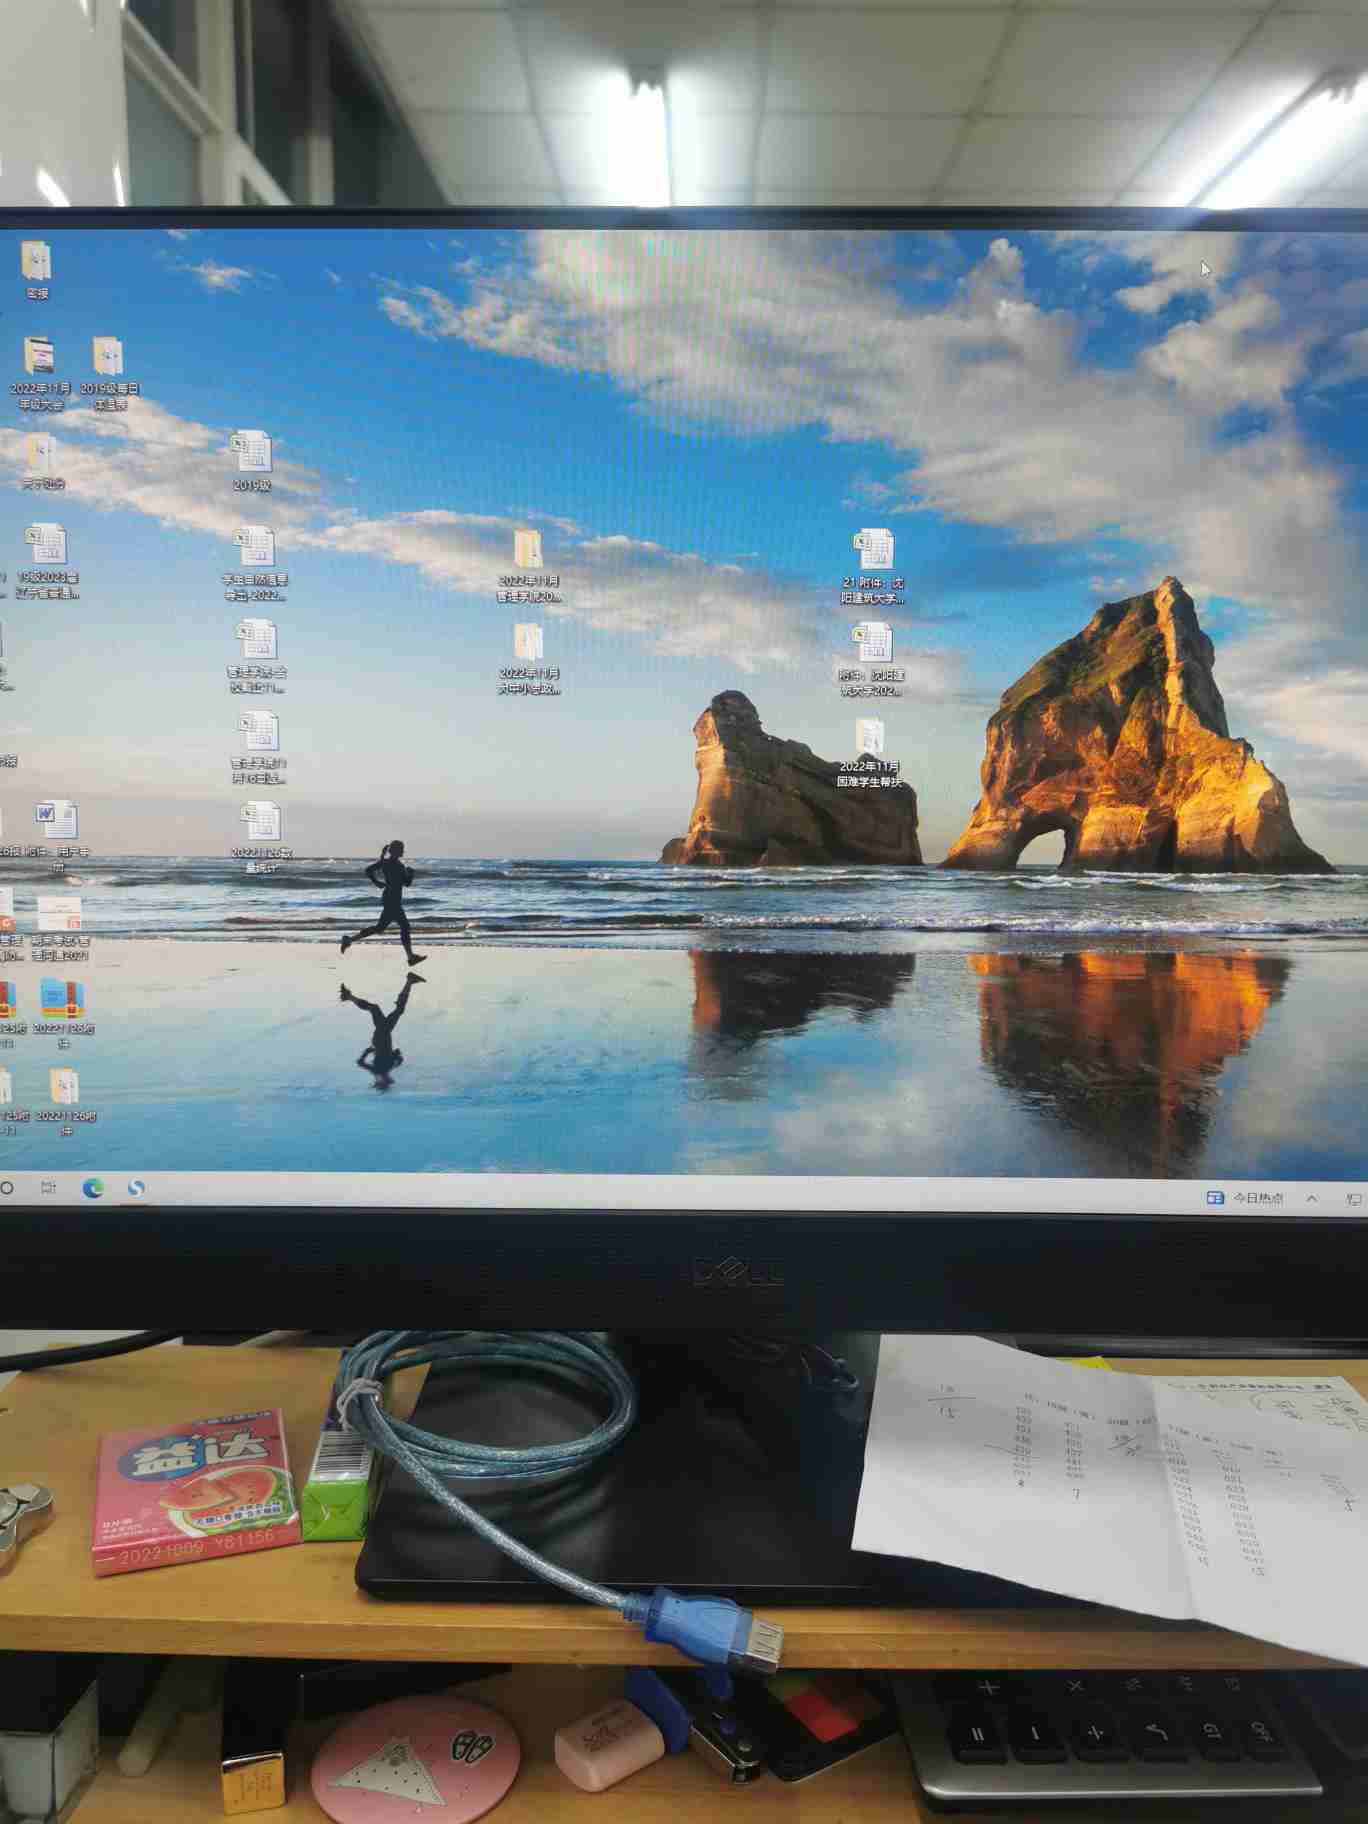Open the spreadsheet named 2019级

251,455
